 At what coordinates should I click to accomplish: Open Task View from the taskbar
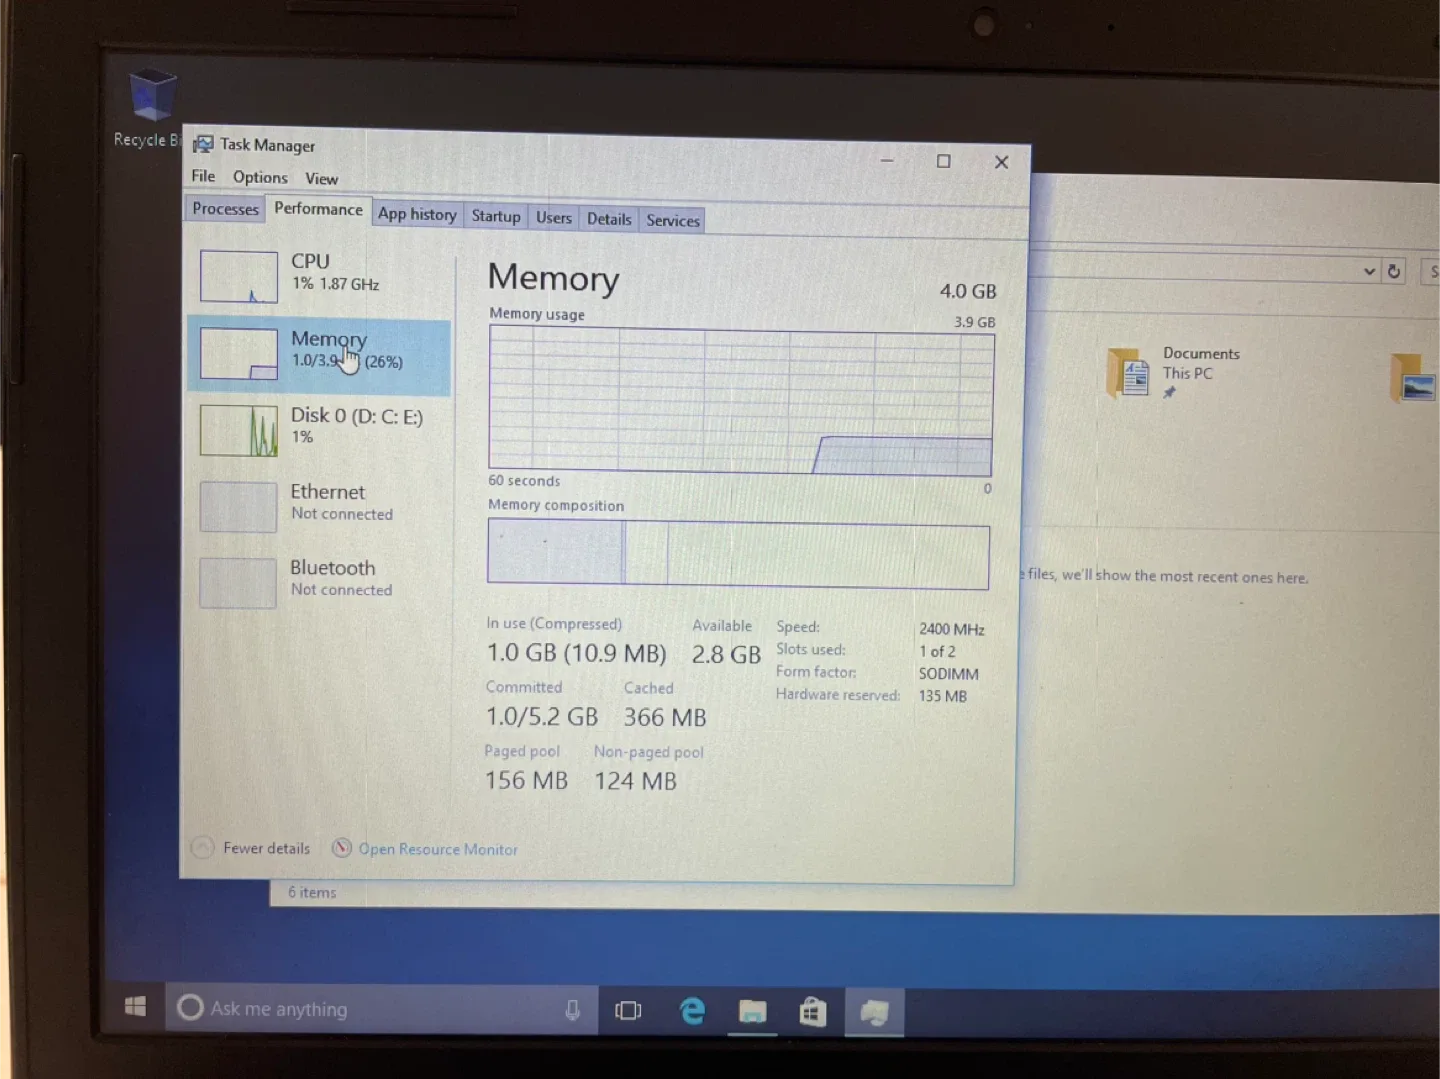click(x=628, y=1011)
